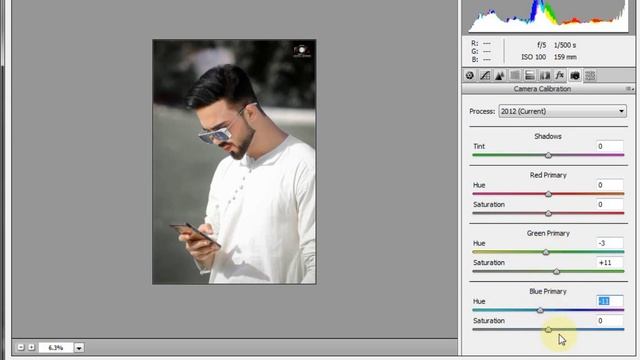This screenshot has height=360, width=640.
Task: Click the Green Primary section heading
Action: 548,233
